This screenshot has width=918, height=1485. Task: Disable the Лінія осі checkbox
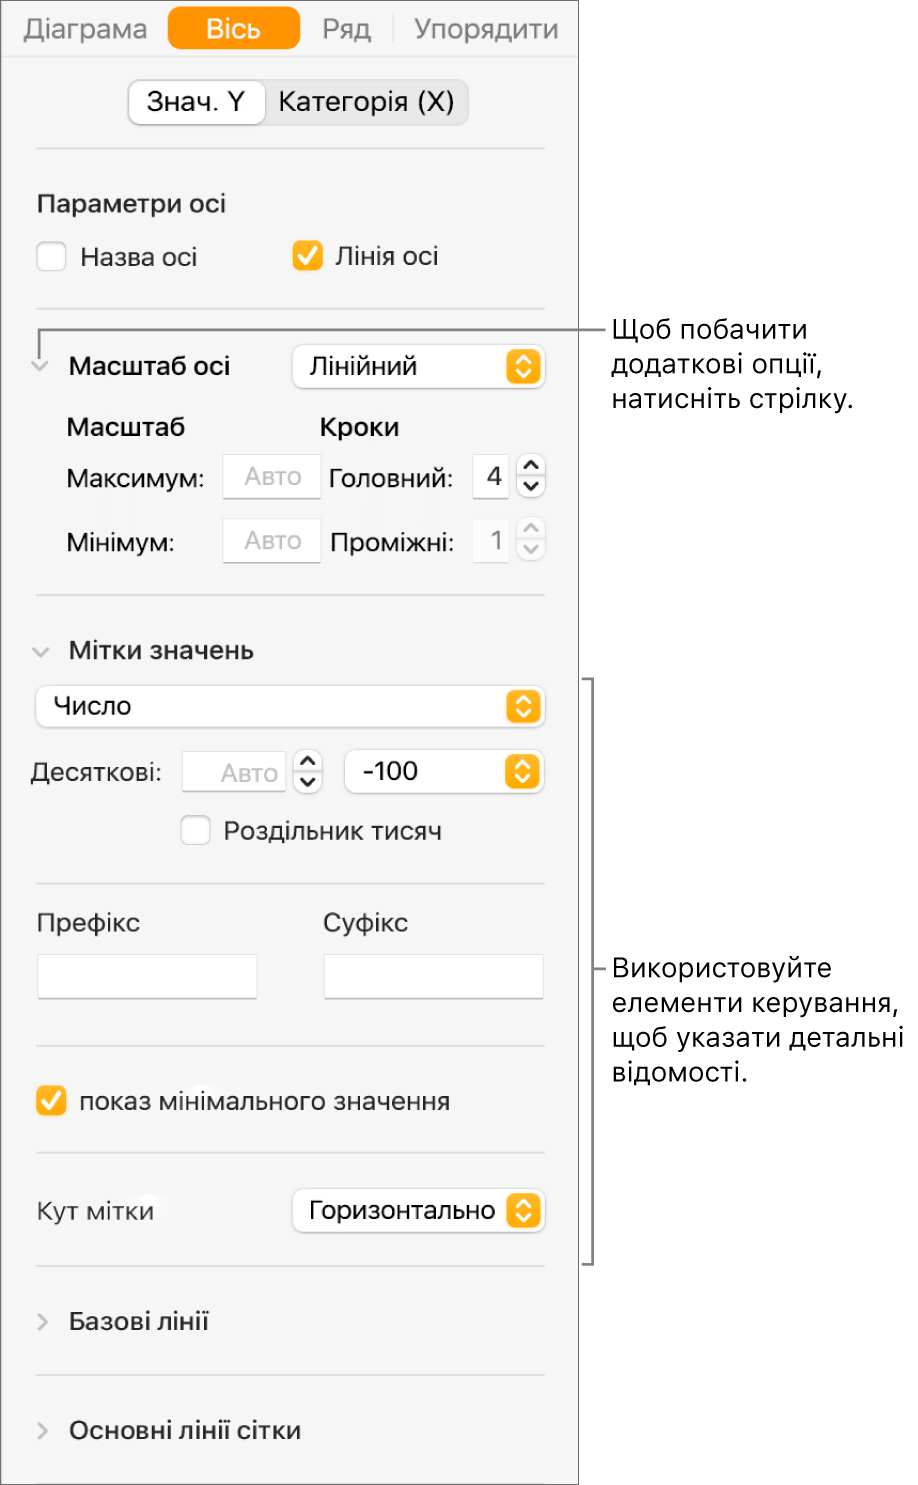307,256
